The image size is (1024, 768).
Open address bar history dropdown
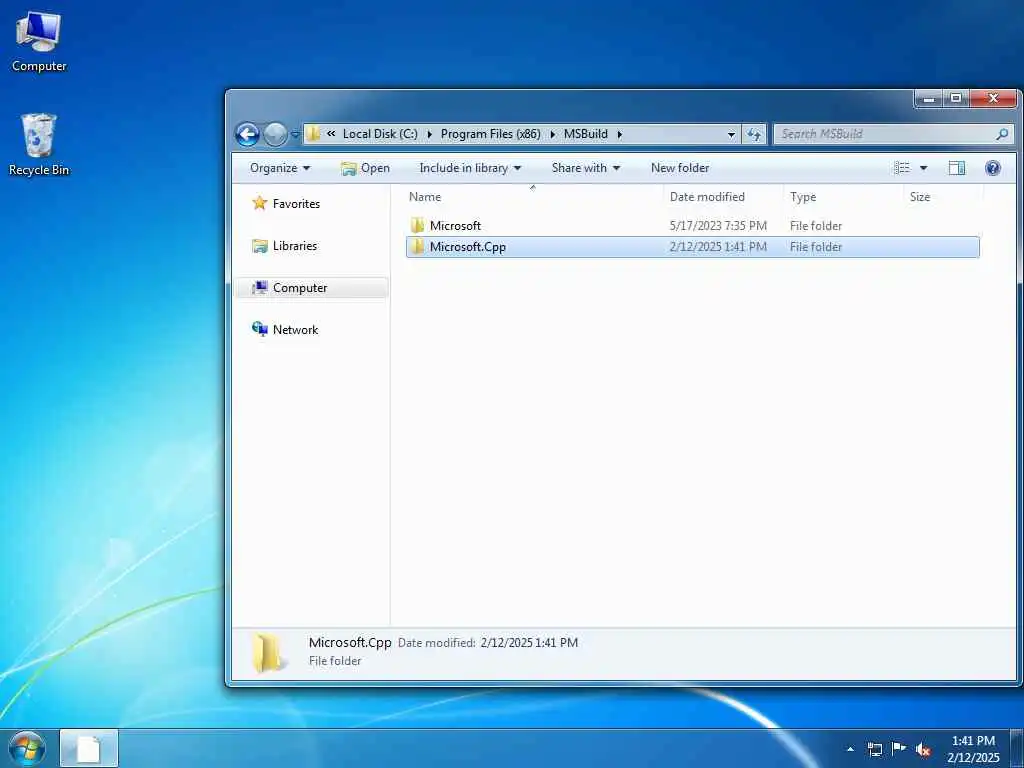click(731, 135)
